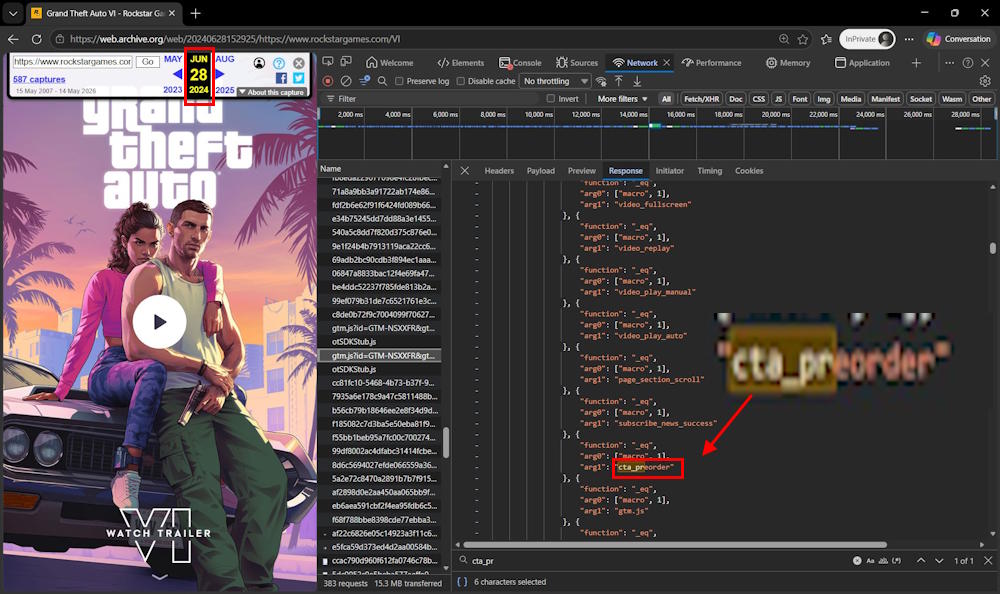The height and width of the screenshot is (594, 1000).
Task: Pretty-print the response with braces icon
Action: 462,581
